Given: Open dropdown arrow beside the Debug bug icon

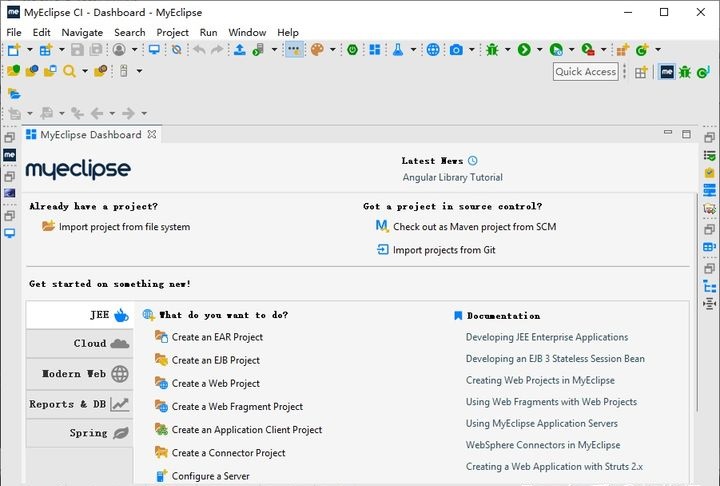Looking at the screenshot, I should pos(508,50).
